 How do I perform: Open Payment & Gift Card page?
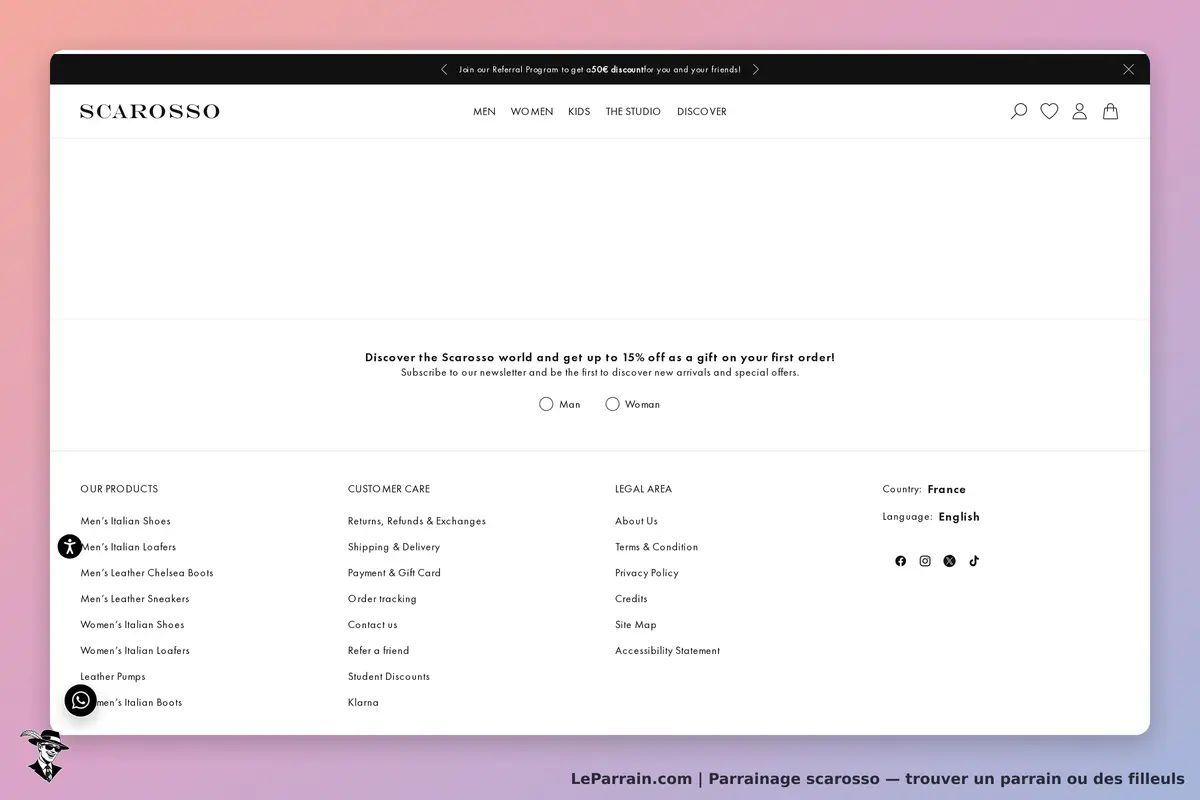click(x=394, y=573)
